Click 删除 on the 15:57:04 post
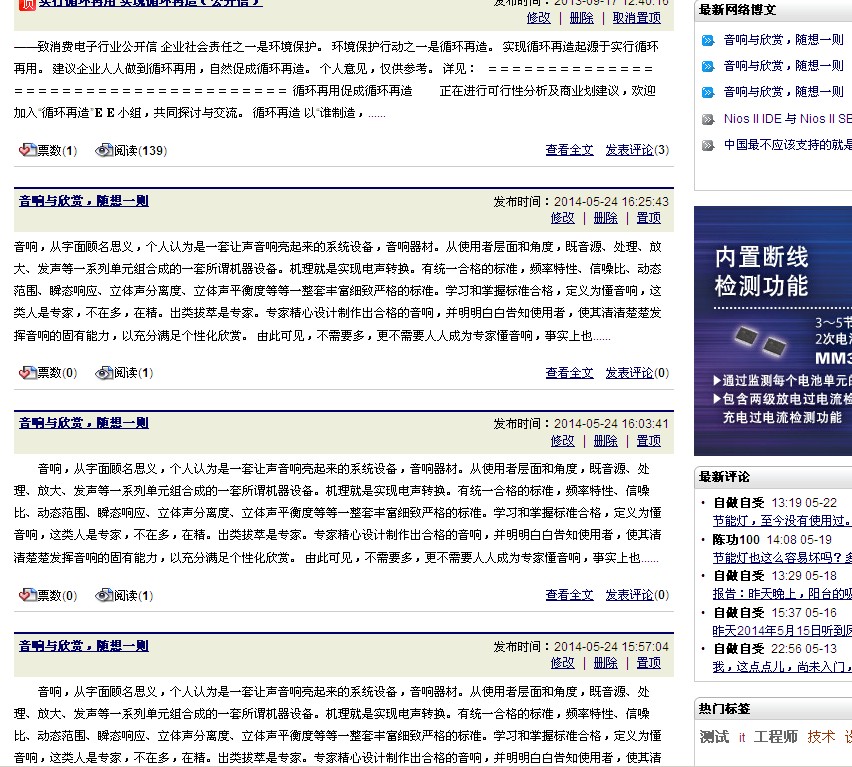The height and width of the screenshot is (767, 852). point(605,663)
